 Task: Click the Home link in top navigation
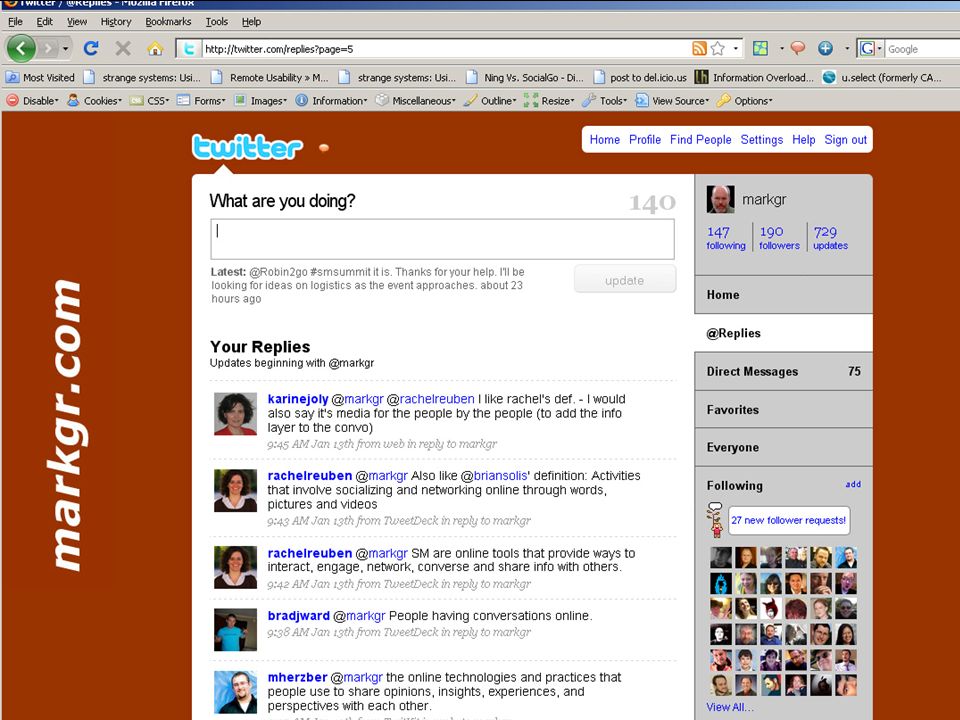[x=604, y=140]
